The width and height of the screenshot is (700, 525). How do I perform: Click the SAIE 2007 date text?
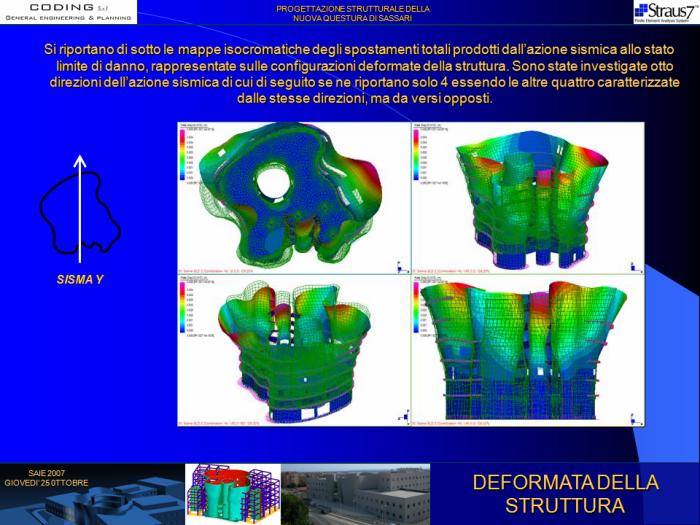click(x=47, y=477)
